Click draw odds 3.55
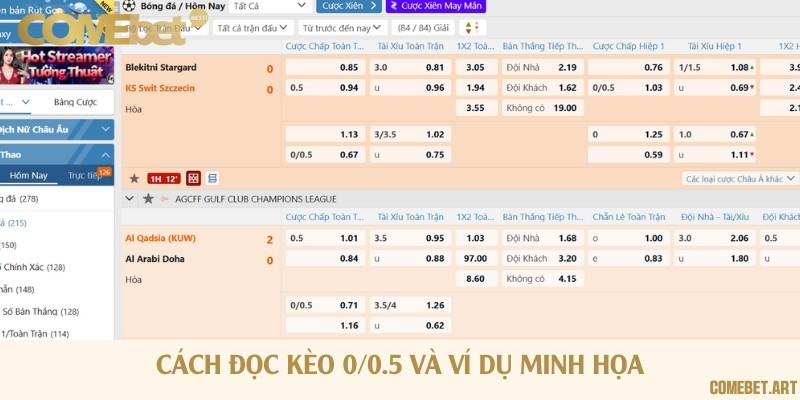The width and height of the screenshot is (800, 400). tap(477, 108)
